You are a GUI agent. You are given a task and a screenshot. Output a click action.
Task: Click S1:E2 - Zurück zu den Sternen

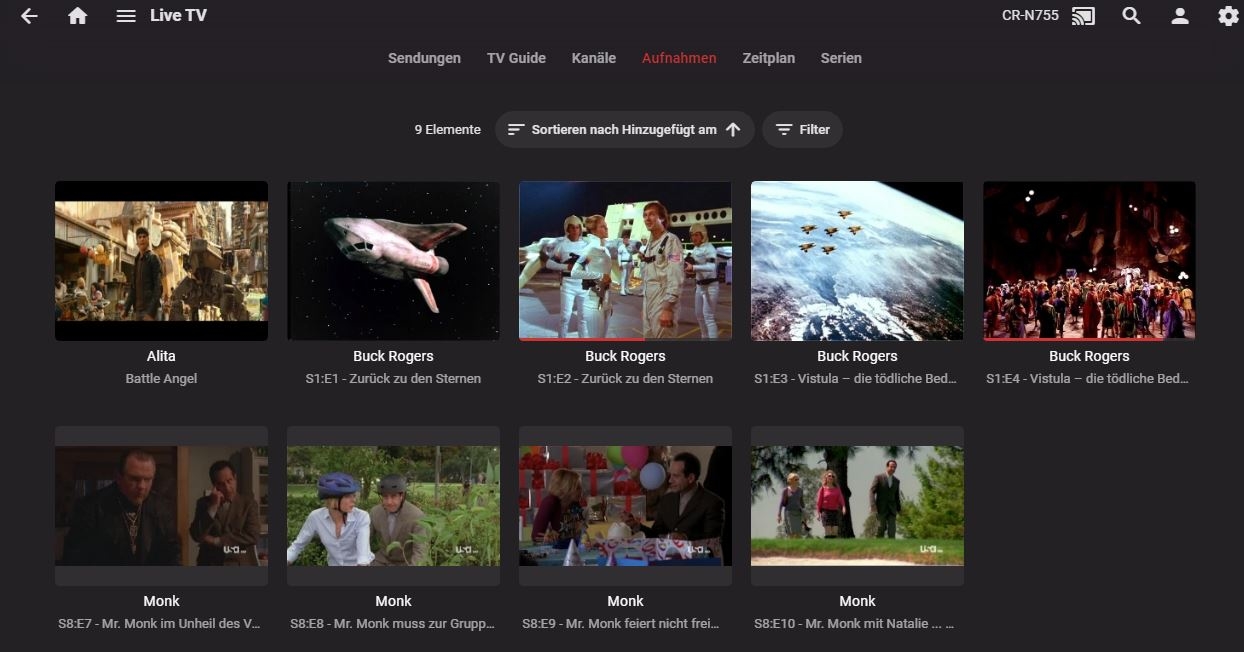(x=625, y=379)
